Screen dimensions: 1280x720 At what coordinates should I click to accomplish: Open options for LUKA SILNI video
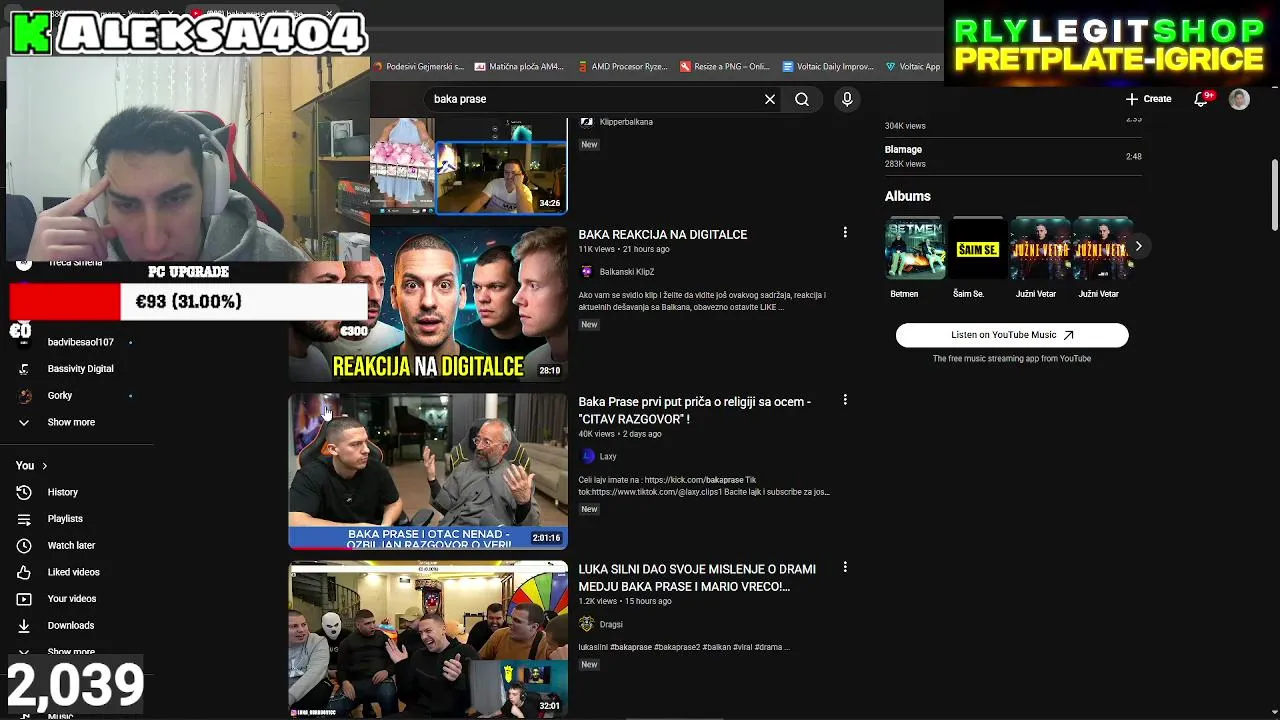point(845,567)
